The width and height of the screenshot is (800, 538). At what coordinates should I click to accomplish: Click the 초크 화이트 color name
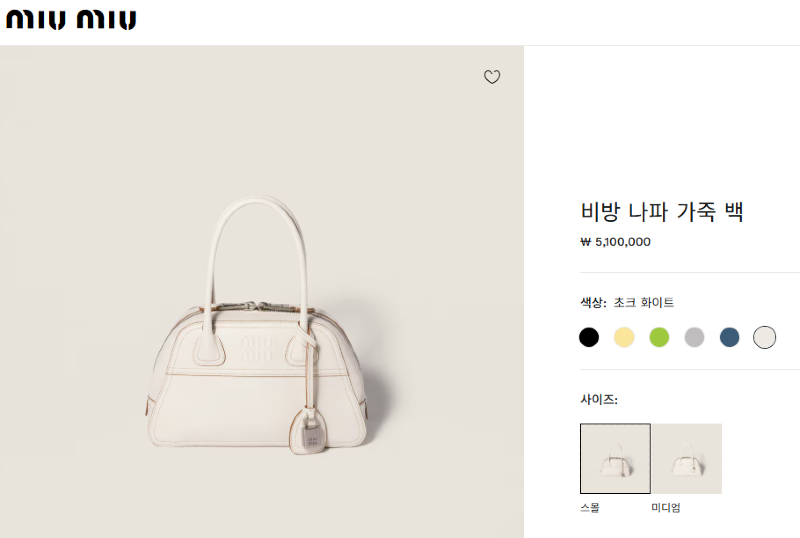pos(644,303)
